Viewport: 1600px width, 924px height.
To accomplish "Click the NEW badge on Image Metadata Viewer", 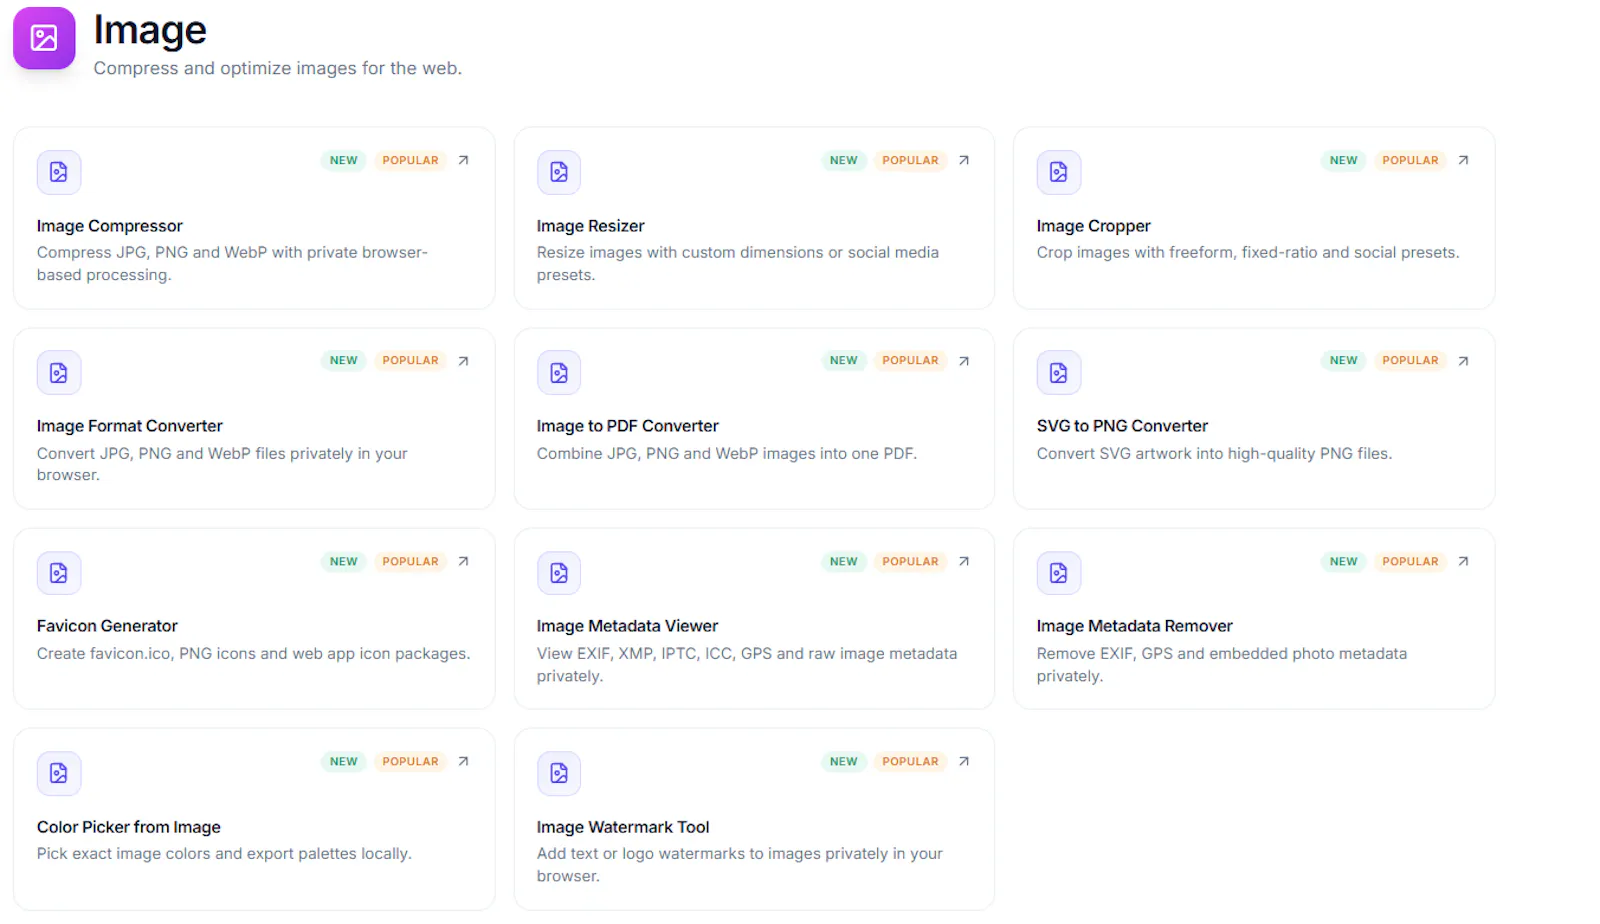I will point(844,561).
